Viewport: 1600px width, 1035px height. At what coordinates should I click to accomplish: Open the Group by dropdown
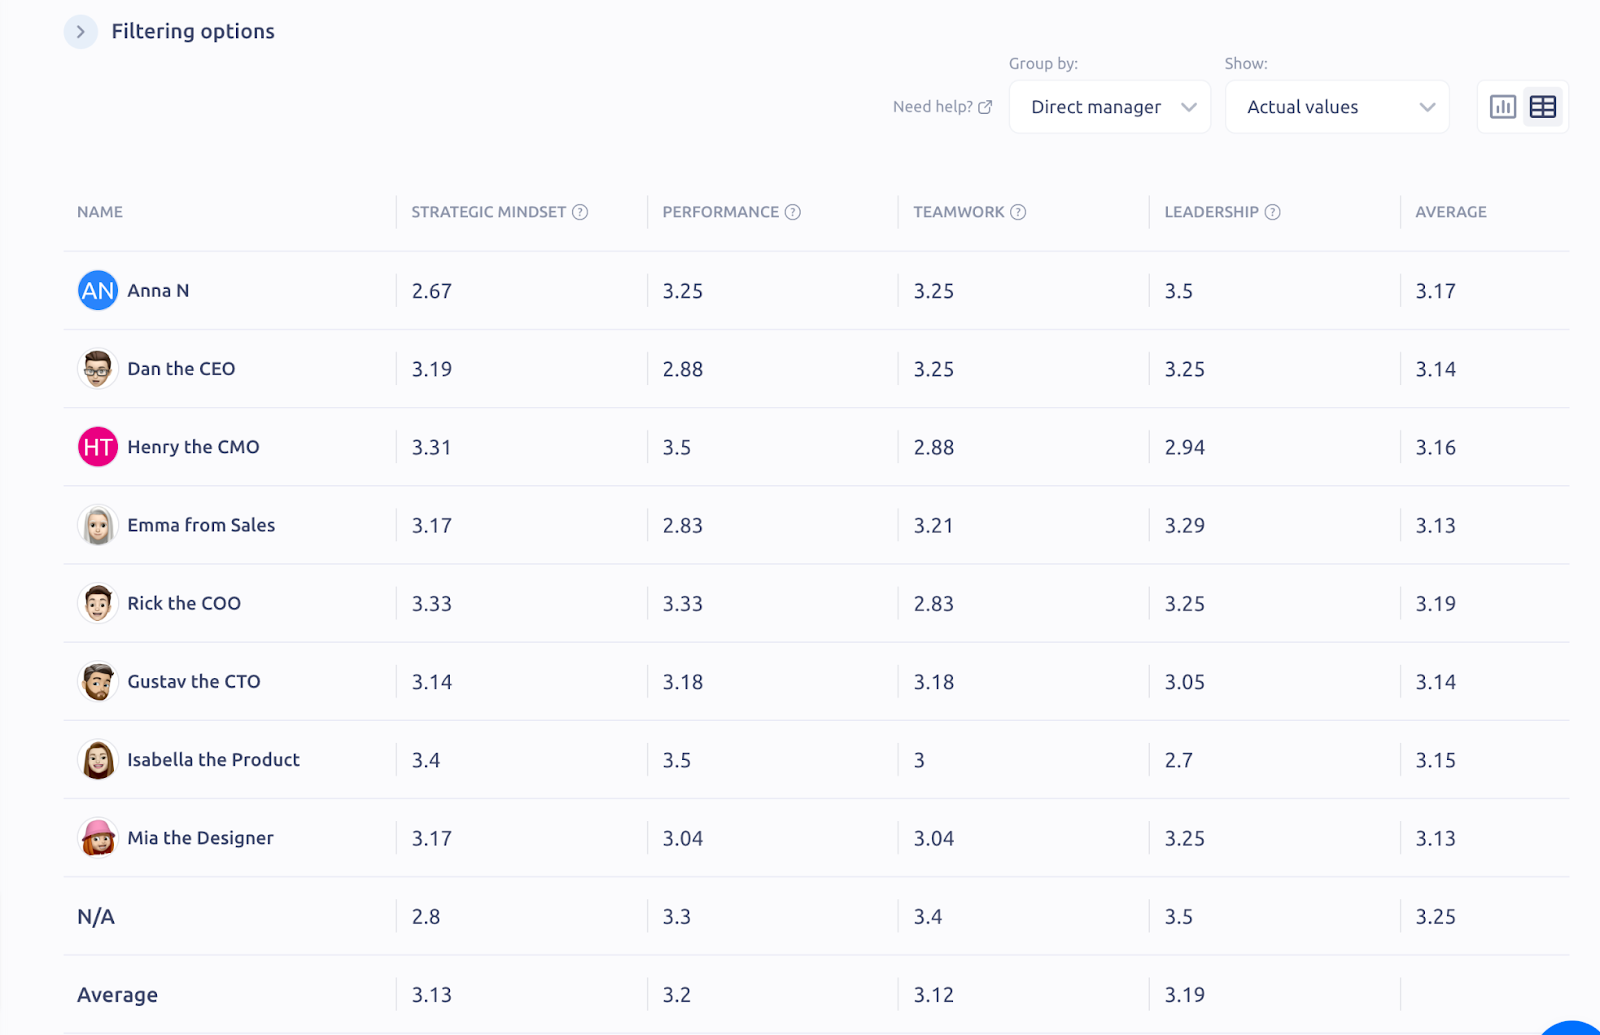tap(1109, 106)
